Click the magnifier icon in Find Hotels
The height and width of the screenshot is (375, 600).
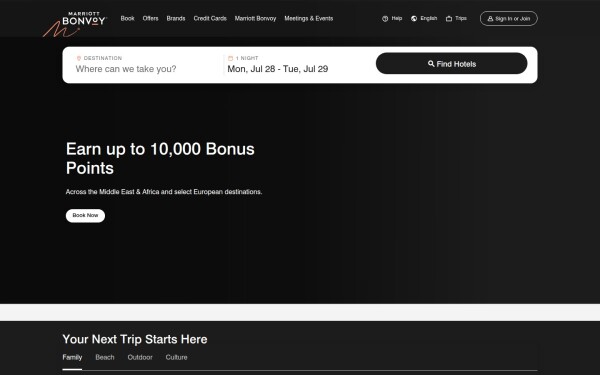431,64
